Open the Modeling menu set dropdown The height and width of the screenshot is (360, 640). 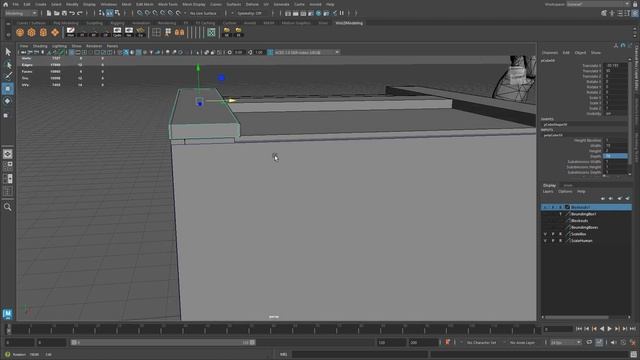(20, 13)
